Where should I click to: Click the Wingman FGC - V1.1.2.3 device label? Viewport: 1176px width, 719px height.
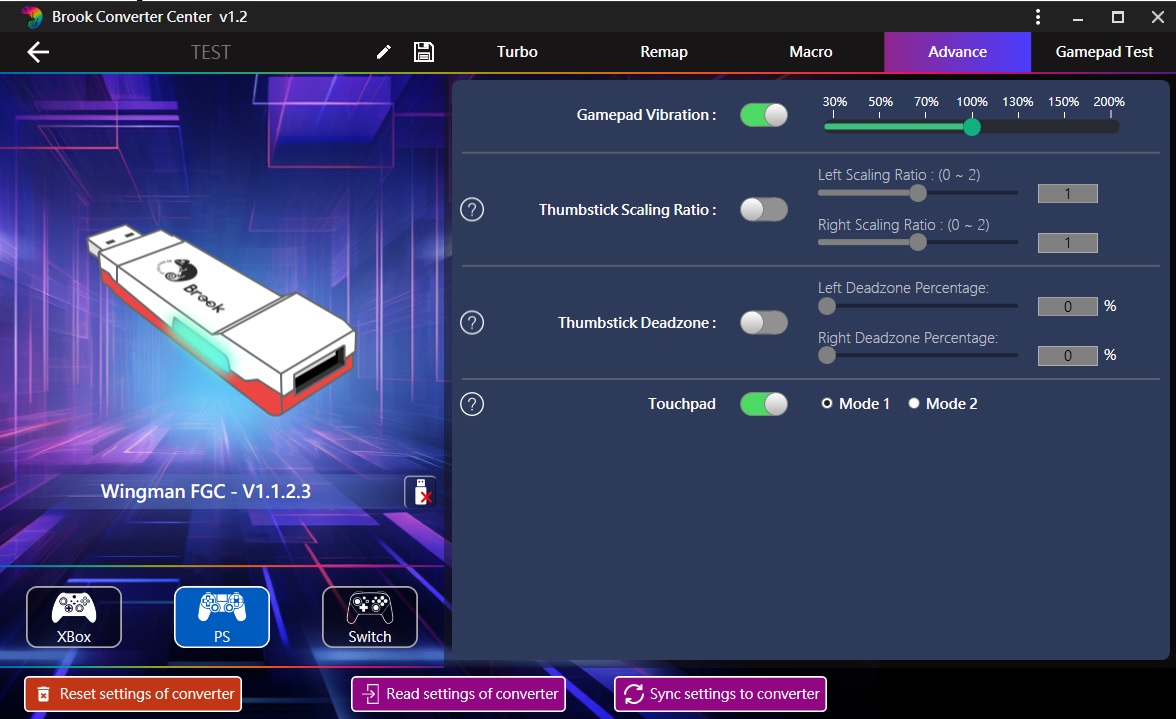(x=206, y=492)
